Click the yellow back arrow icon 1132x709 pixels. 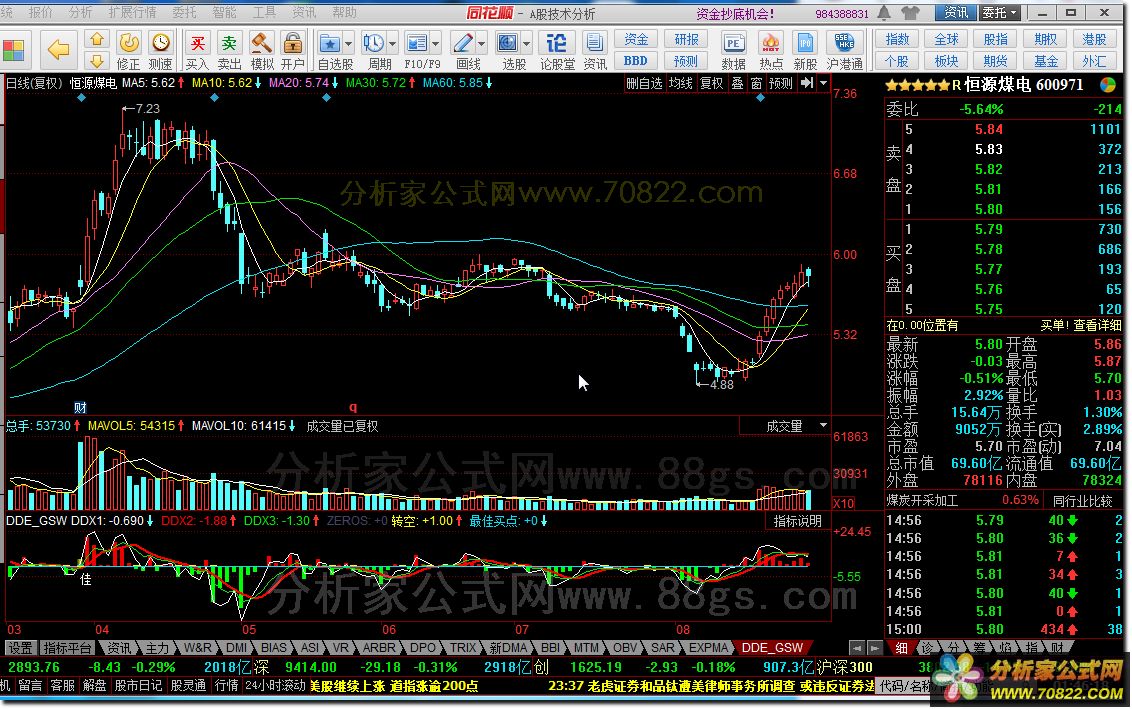click(58, 49)
